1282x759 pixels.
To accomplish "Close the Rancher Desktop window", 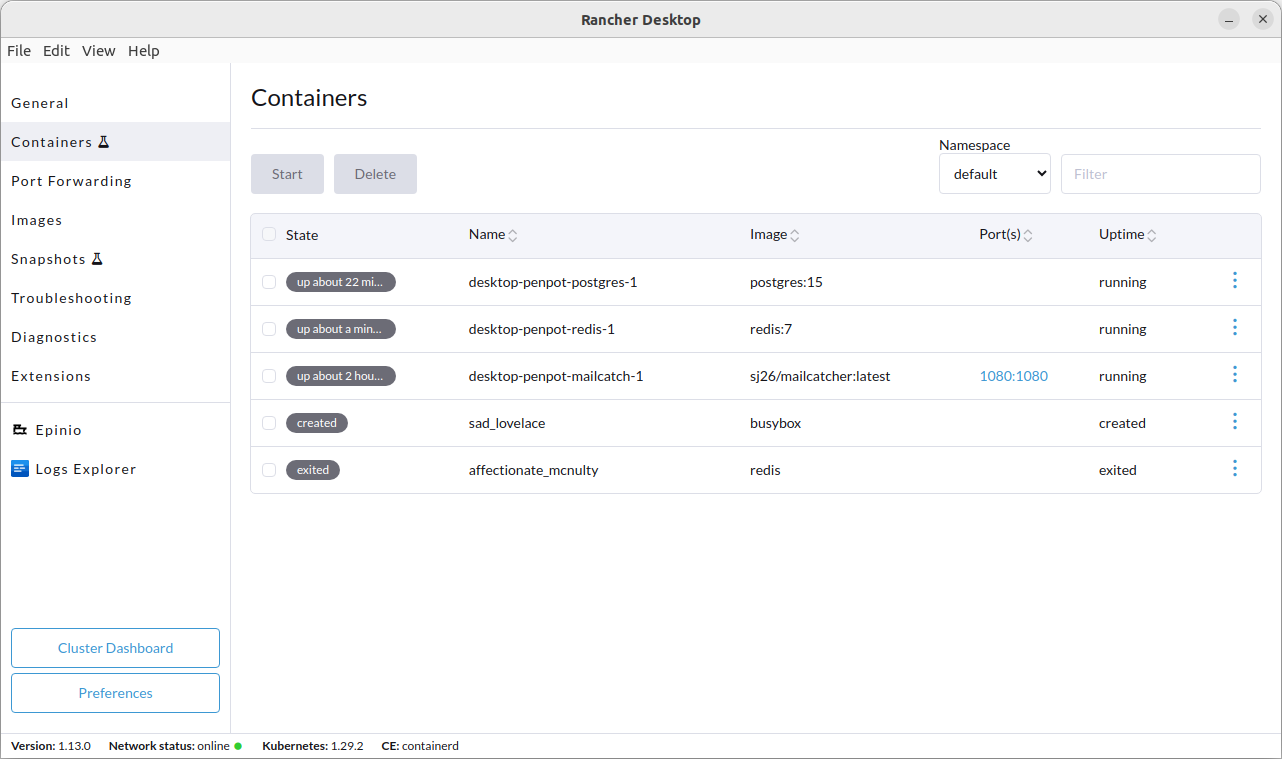I will pyautogui.click(x=1263, y=20).
